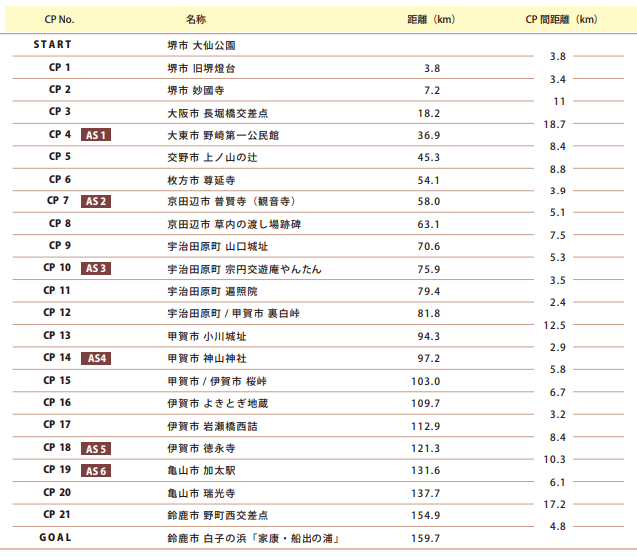The image size is (637, 557).
Task: Click the 名称 column header
Action: [x=196, y=20]
